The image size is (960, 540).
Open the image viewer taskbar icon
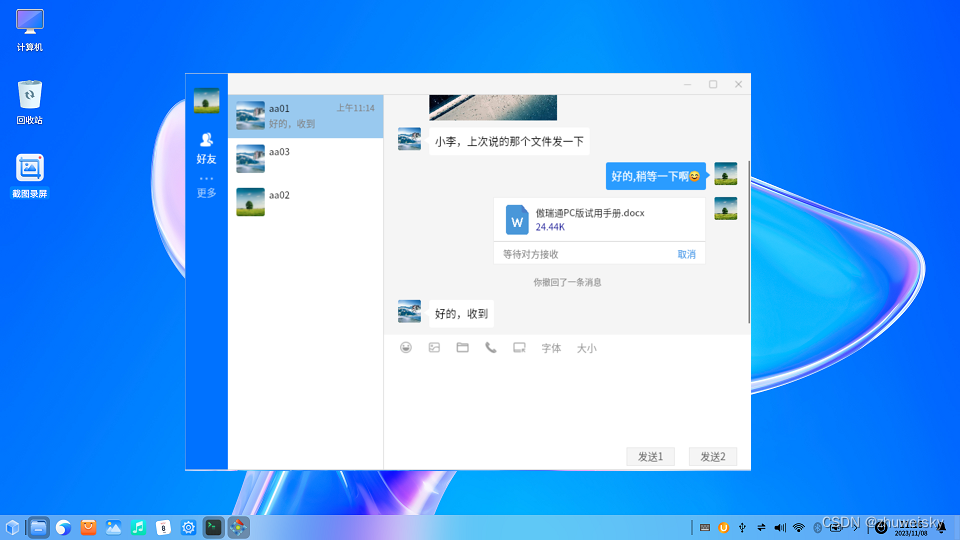(x=113, y=527)
